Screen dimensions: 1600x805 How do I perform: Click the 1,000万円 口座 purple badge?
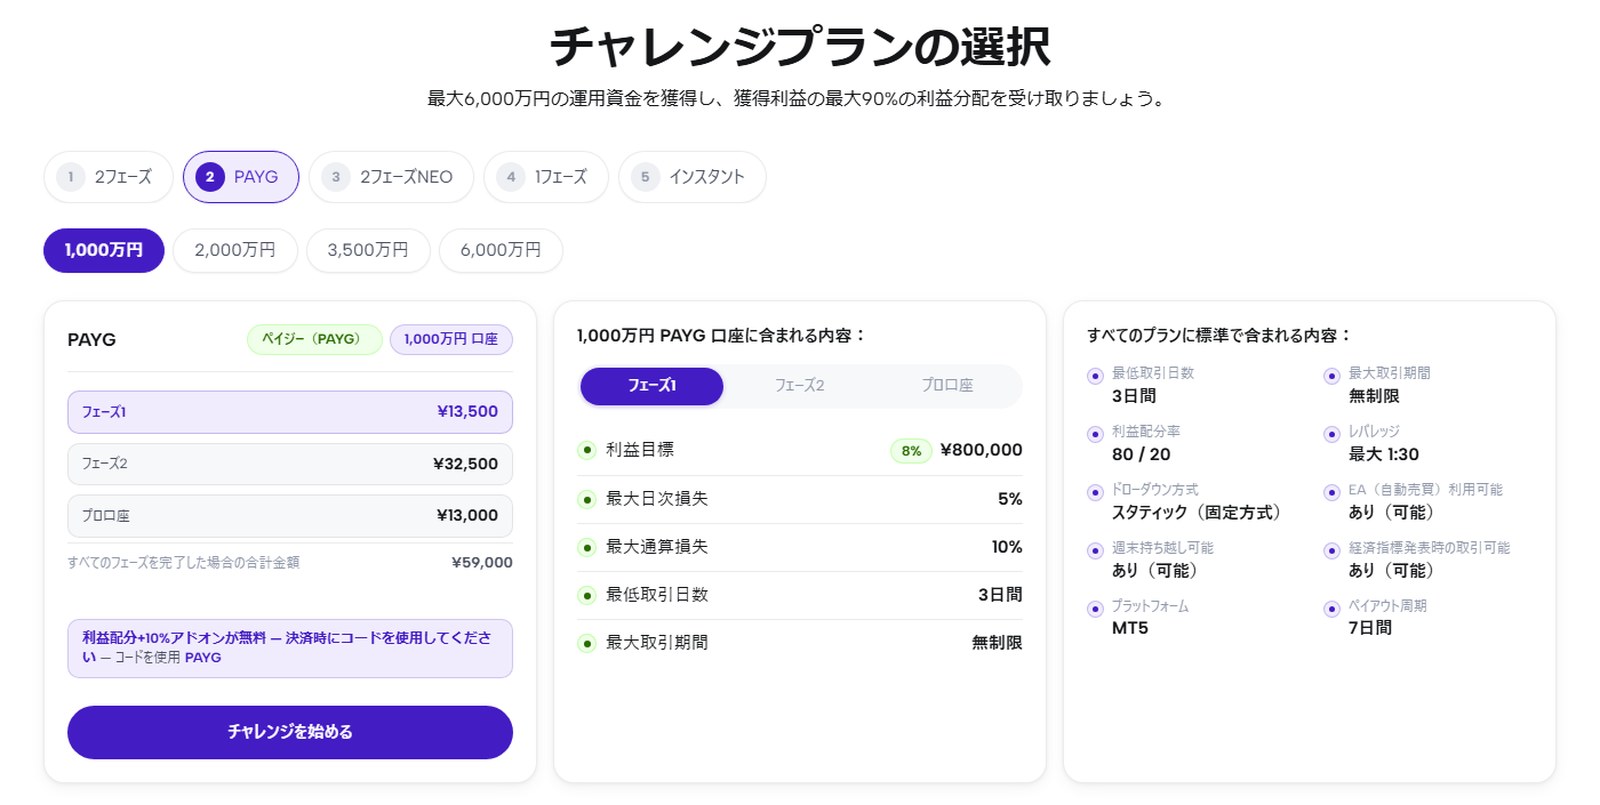(451, 340)
